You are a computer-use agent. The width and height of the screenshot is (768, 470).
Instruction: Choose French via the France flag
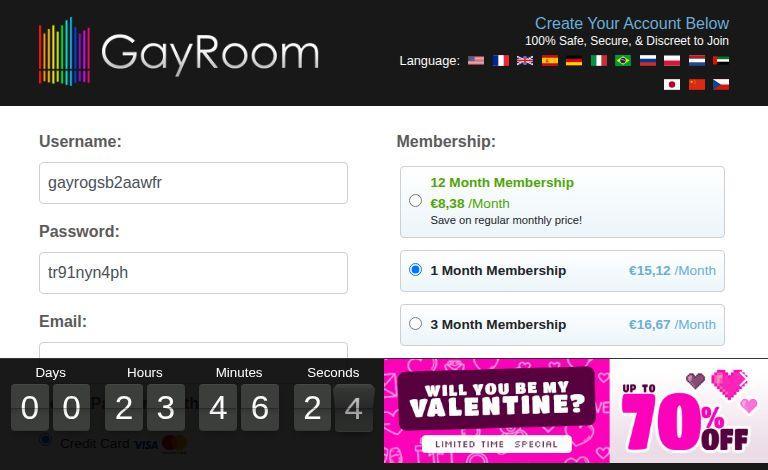[501, 61]
